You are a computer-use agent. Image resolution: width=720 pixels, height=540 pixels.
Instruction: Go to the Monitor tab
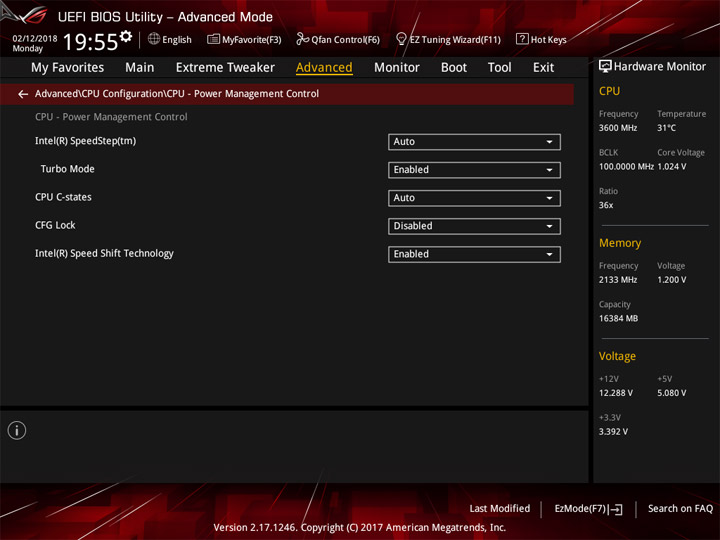tap(397, 68)
